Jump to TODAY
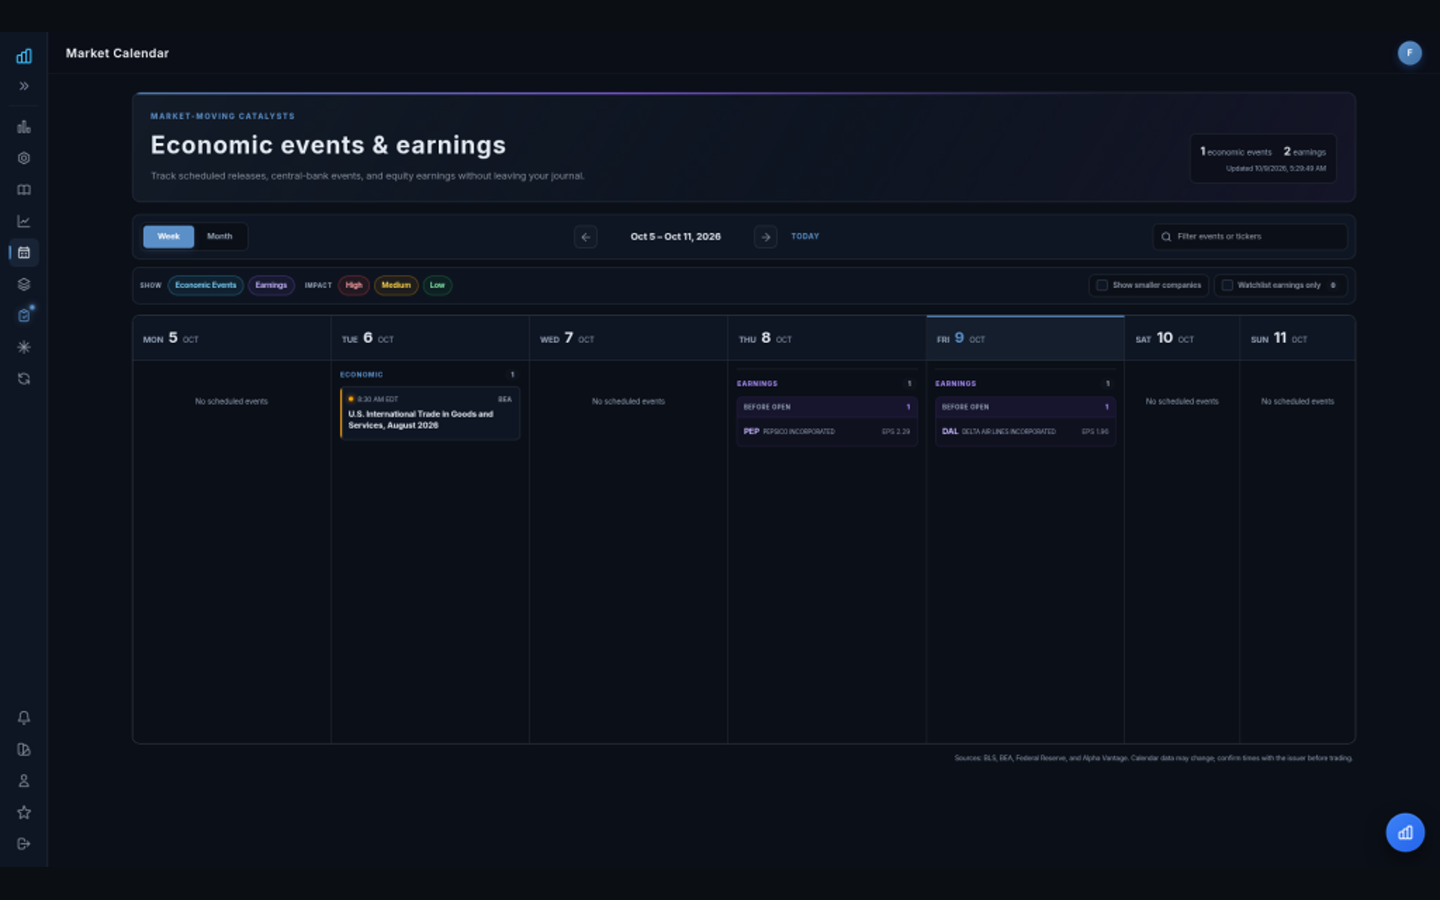Image resolution: width=1440 pixels, height=900 pixels. (805, 237)
